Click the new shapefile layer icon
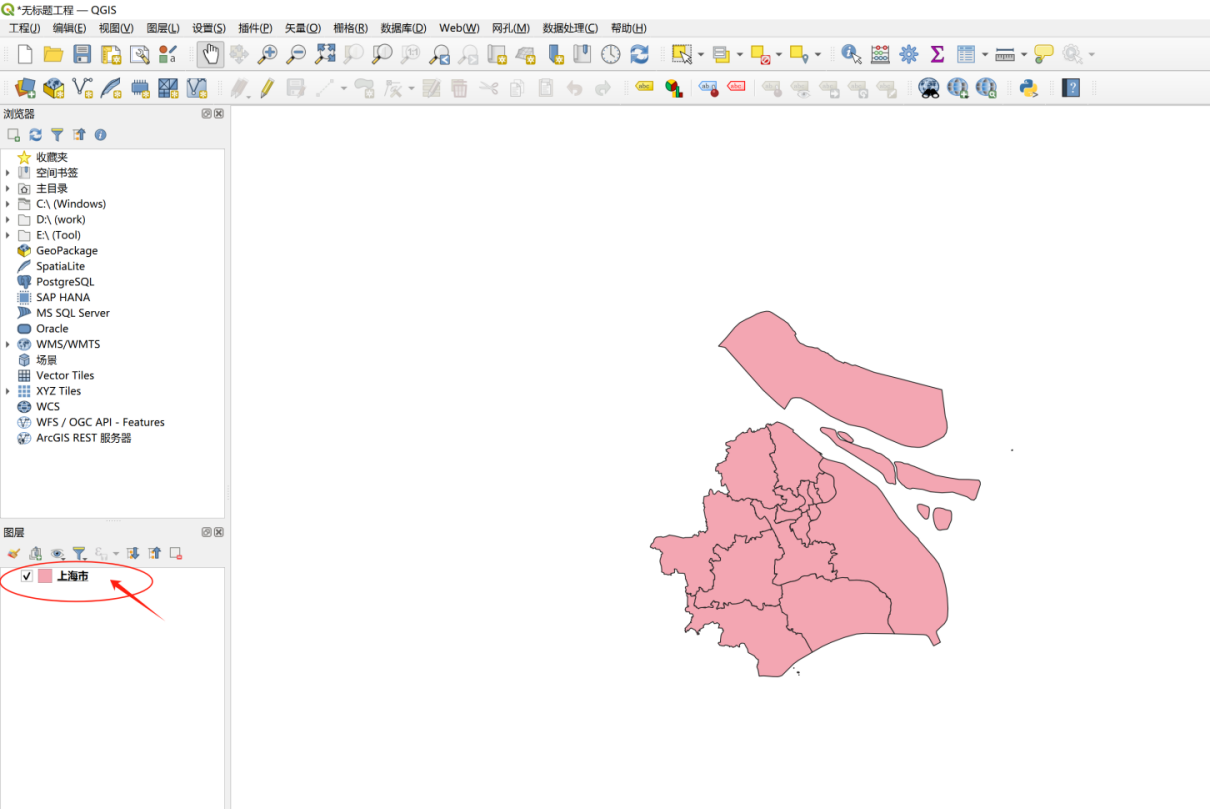The height and width of the screenshot is (809, 1210). pyautogui.click(x=82, y=88)
